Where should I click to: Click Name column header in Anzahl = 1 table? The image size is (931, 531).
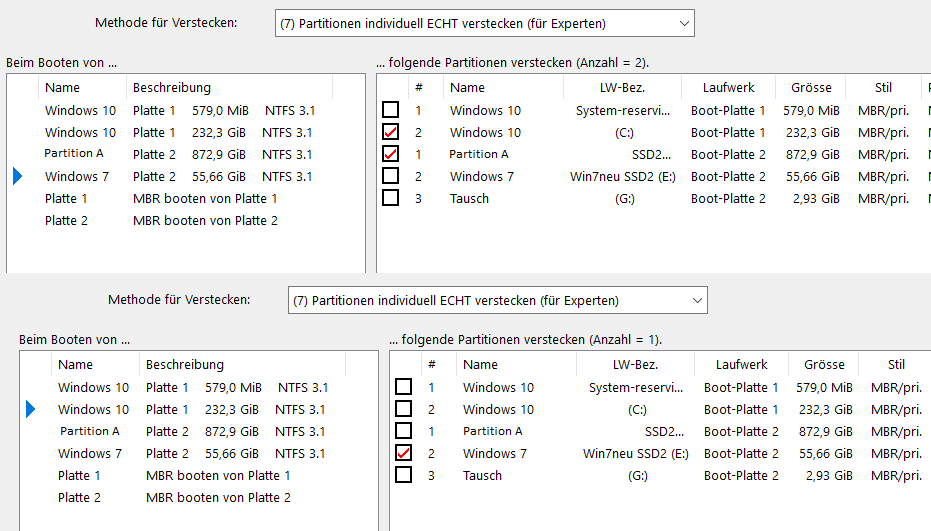tap(517, 364)
